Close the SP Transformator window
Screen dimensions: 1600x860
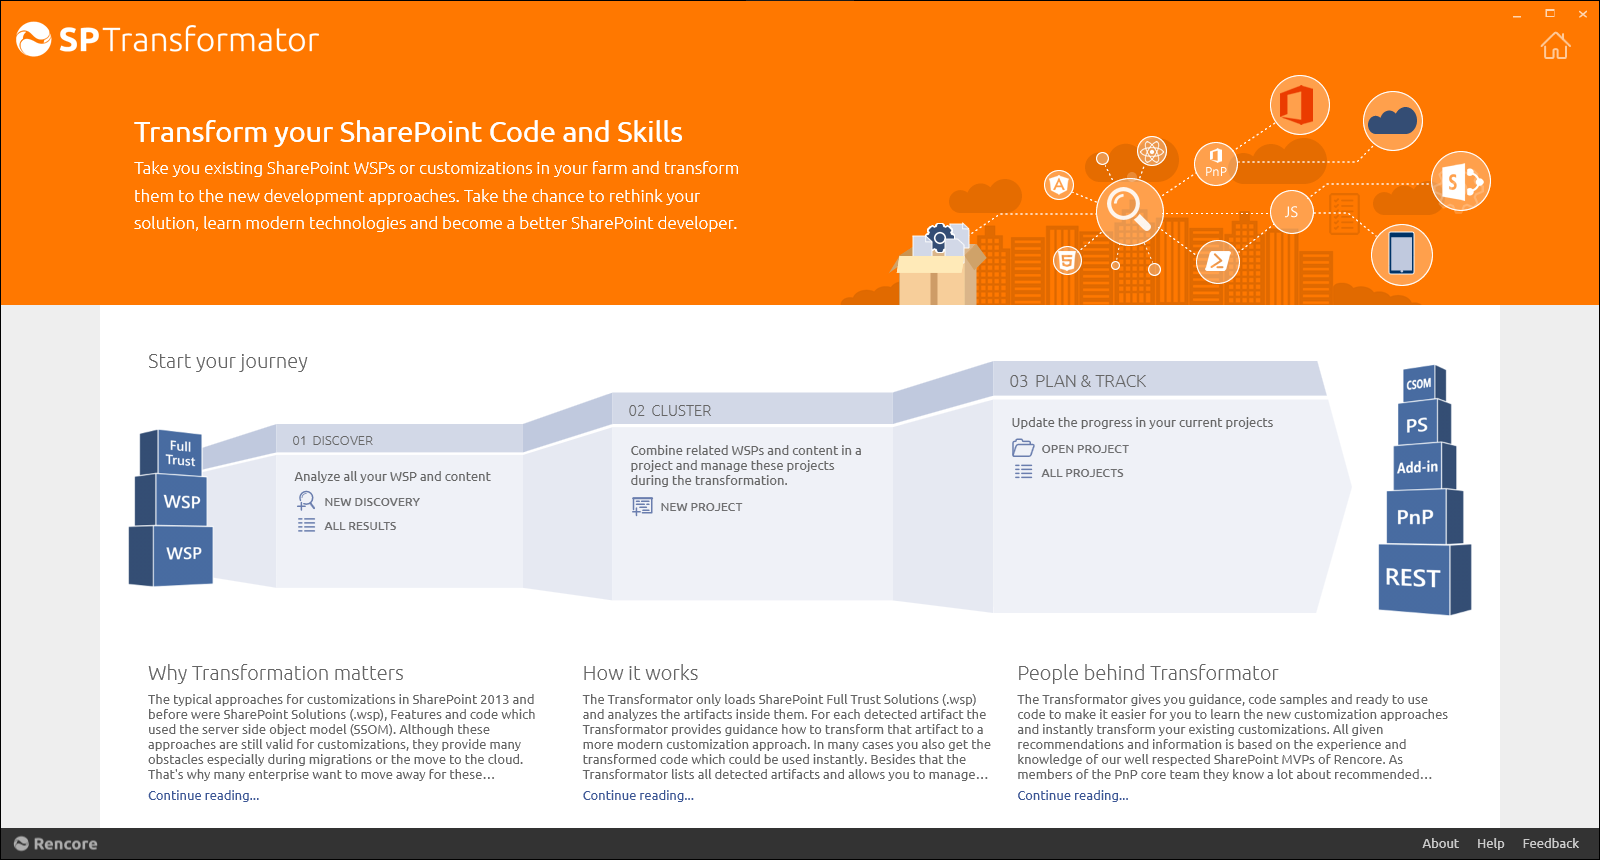coord(1583,14)
